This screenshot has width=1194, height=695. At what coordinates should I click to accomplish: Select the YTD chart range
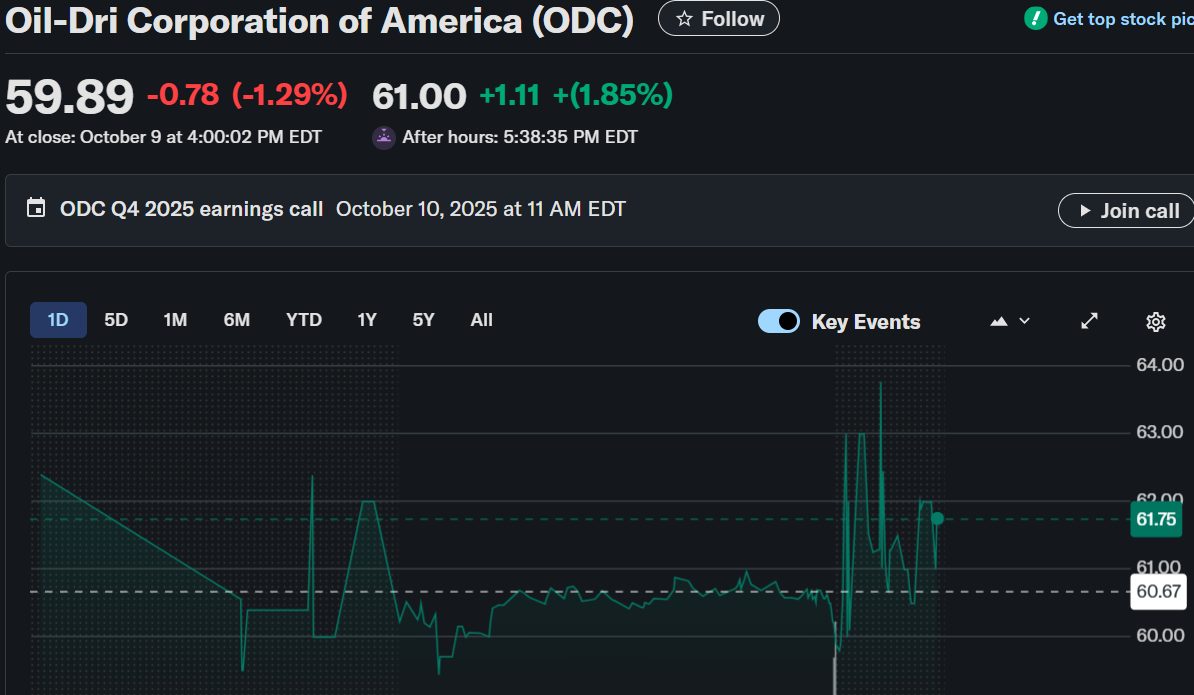(304, 320)
